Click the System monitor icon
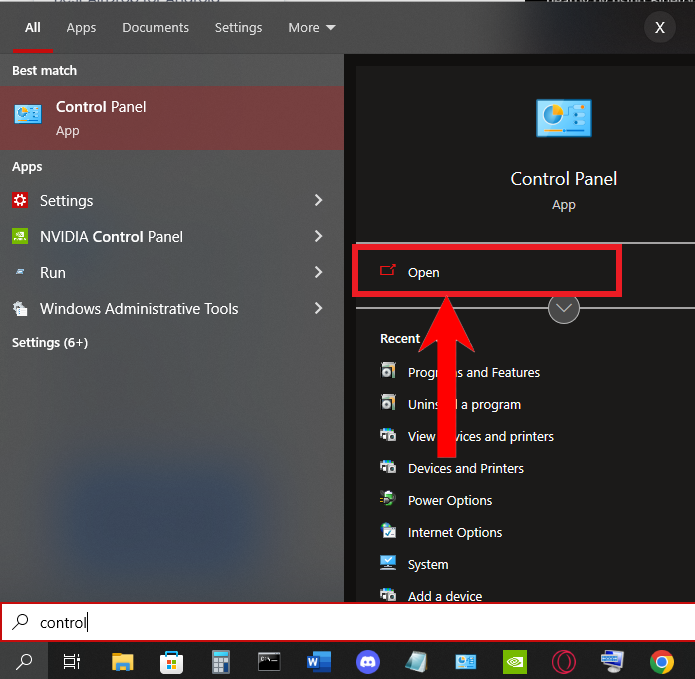 pos(388,562)
